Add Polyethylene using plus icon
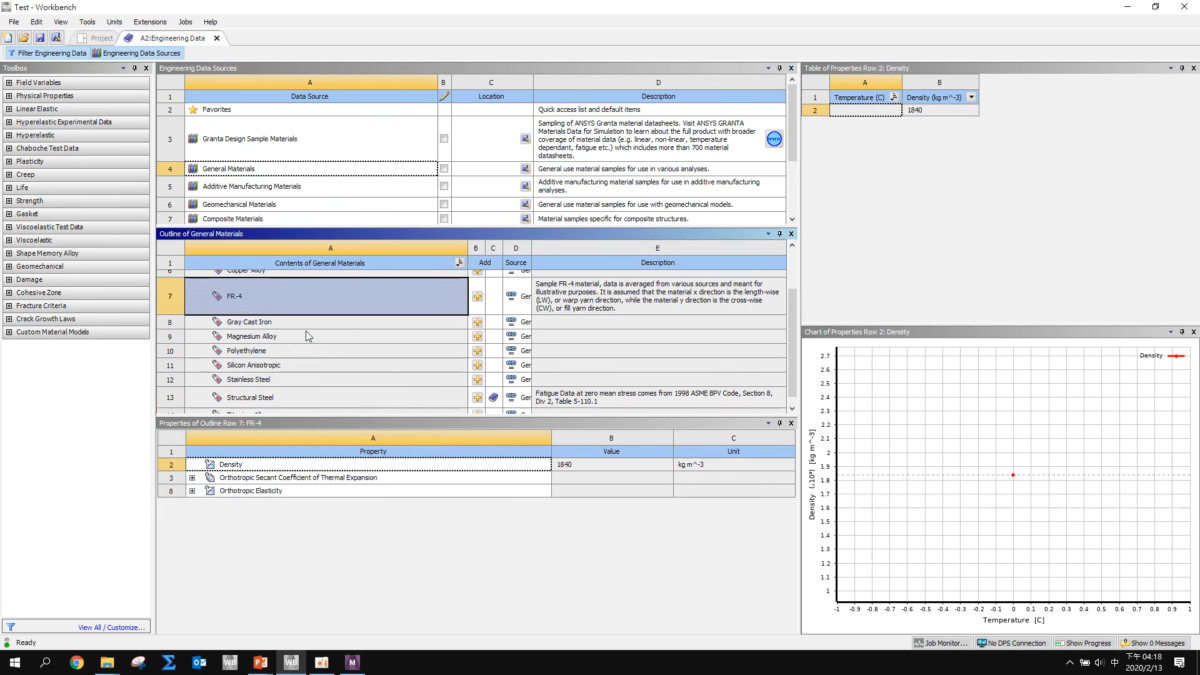This screenshot has width=1200, height=675. [477, 351]
